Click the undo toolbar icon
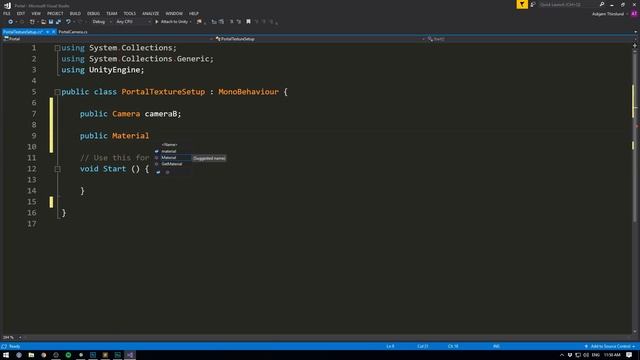 pos(68,22)
